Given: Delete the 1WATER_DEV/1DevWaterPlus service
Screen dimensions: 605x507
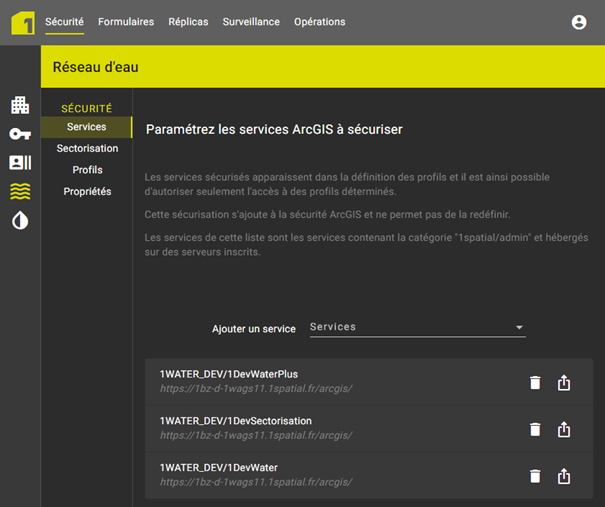Looking at the screenshot, I should coord(535,382).
